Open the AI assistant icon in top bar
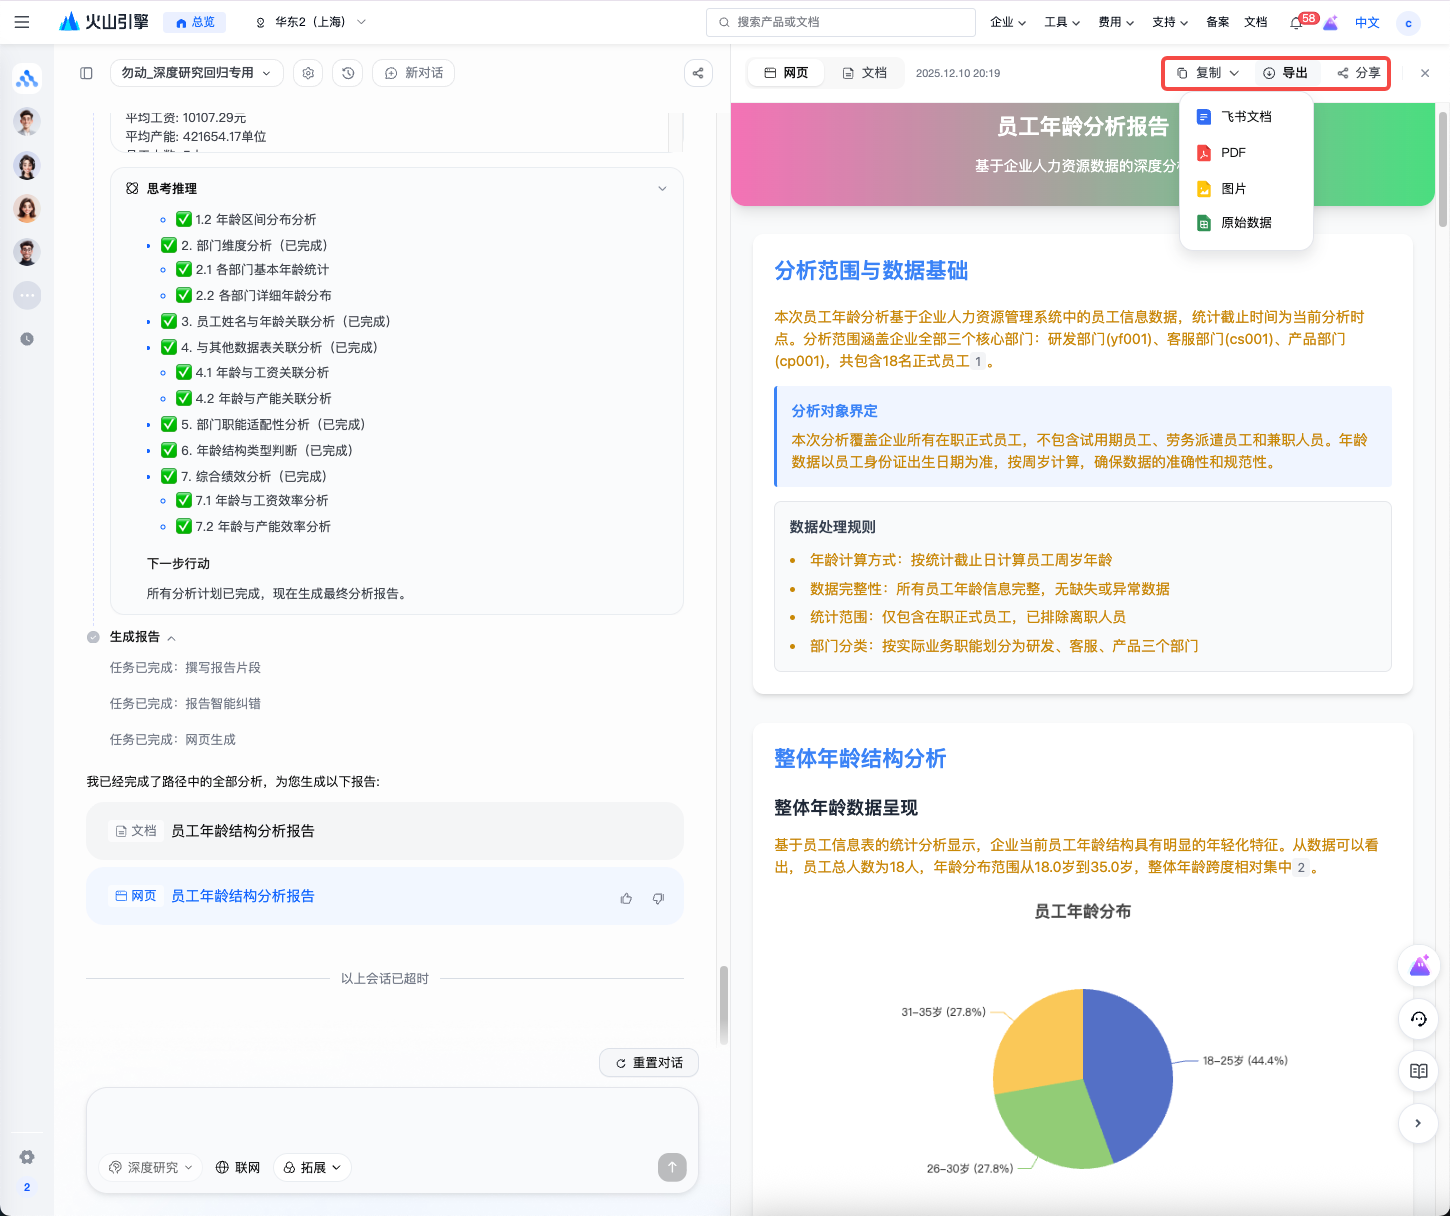The width and height of the screenshot is (1450, 1216). pos(1331,22)
